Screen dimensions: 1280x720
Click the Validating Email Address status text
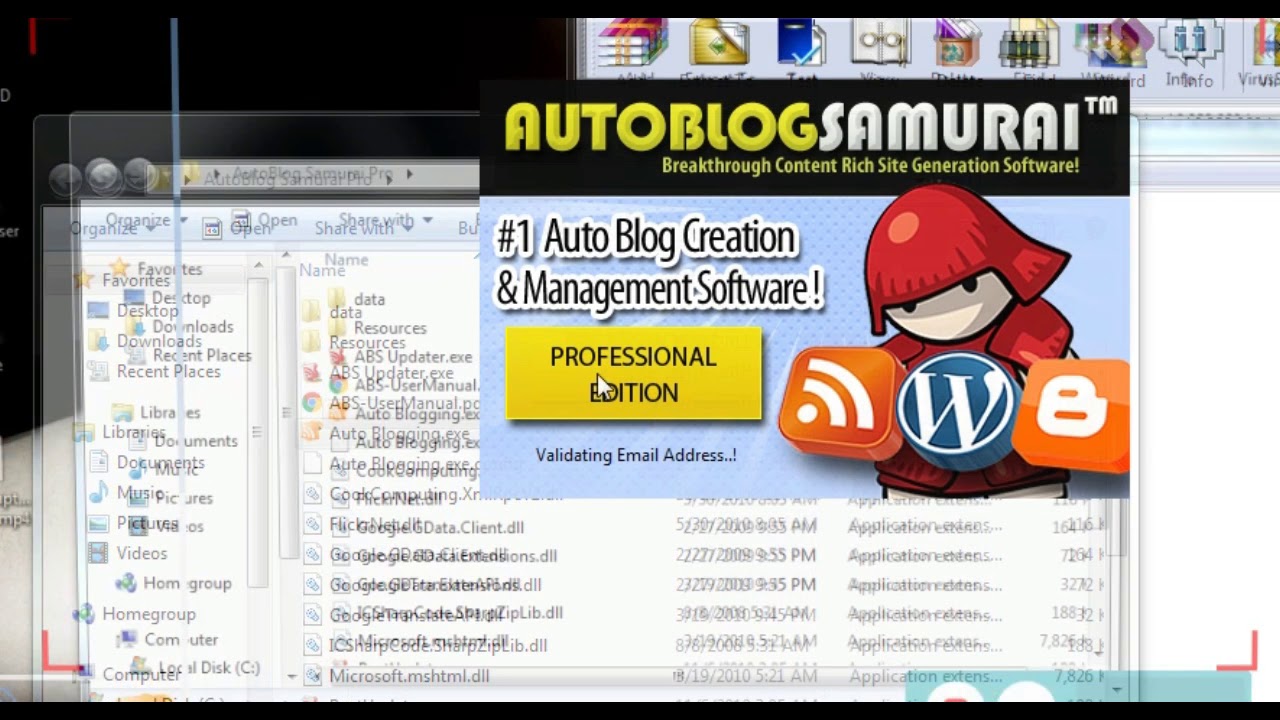(x=636, y=455)
